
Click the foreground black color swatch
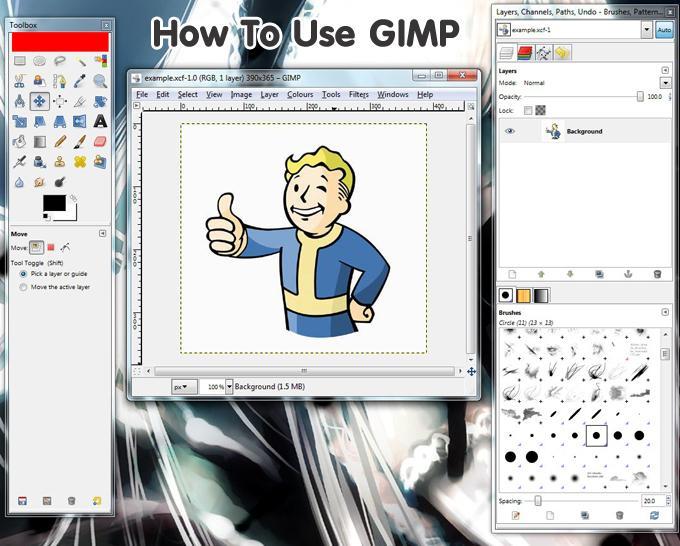pos(55,203)
